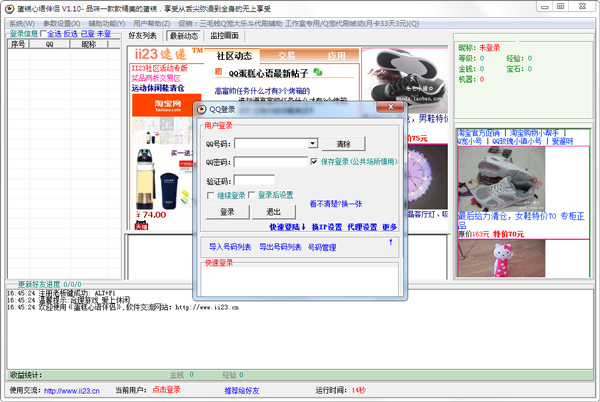Open the www.ii23.cn link in status bar

[69, 390]
